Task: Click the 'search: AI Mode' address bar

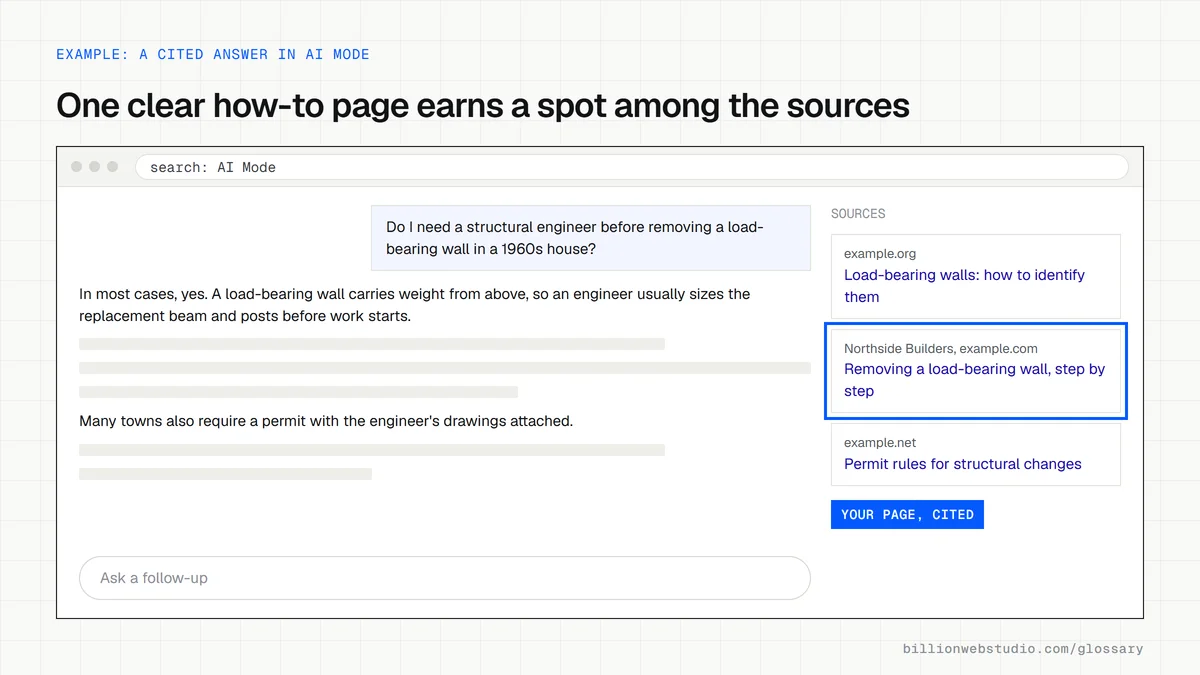Action: [632, 167]
